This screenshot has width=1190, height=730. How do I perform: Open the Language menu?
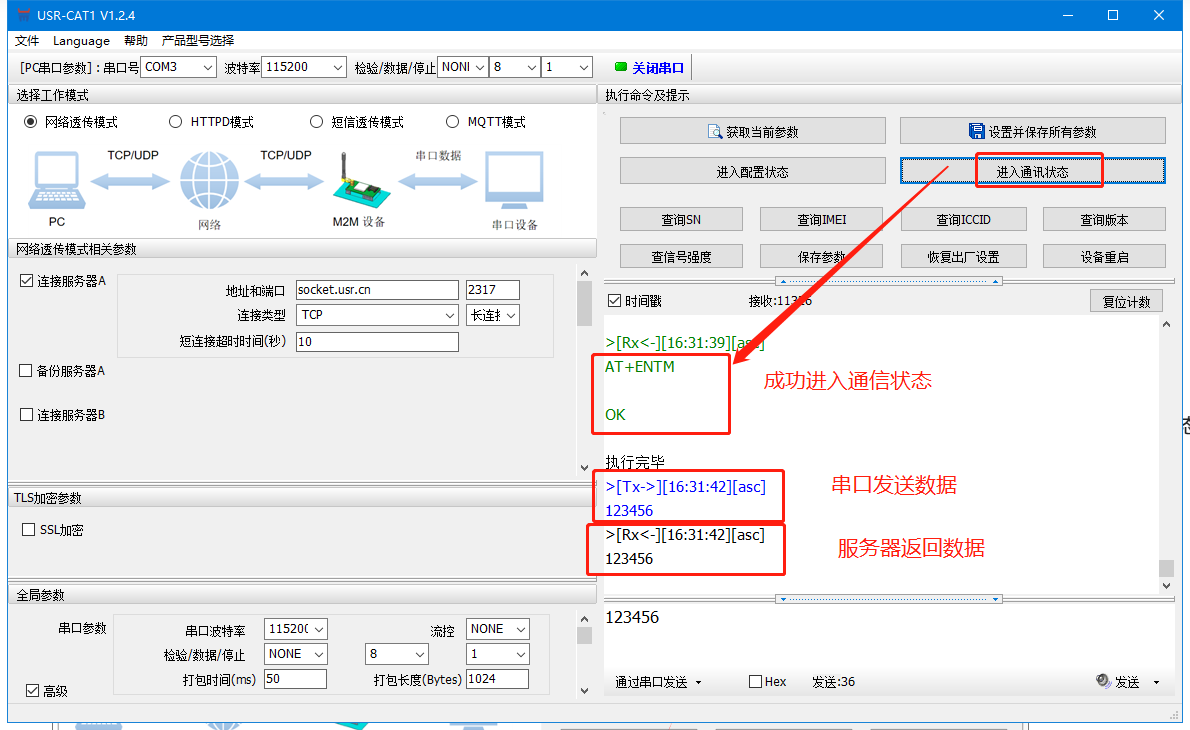(x=81, y=41)
